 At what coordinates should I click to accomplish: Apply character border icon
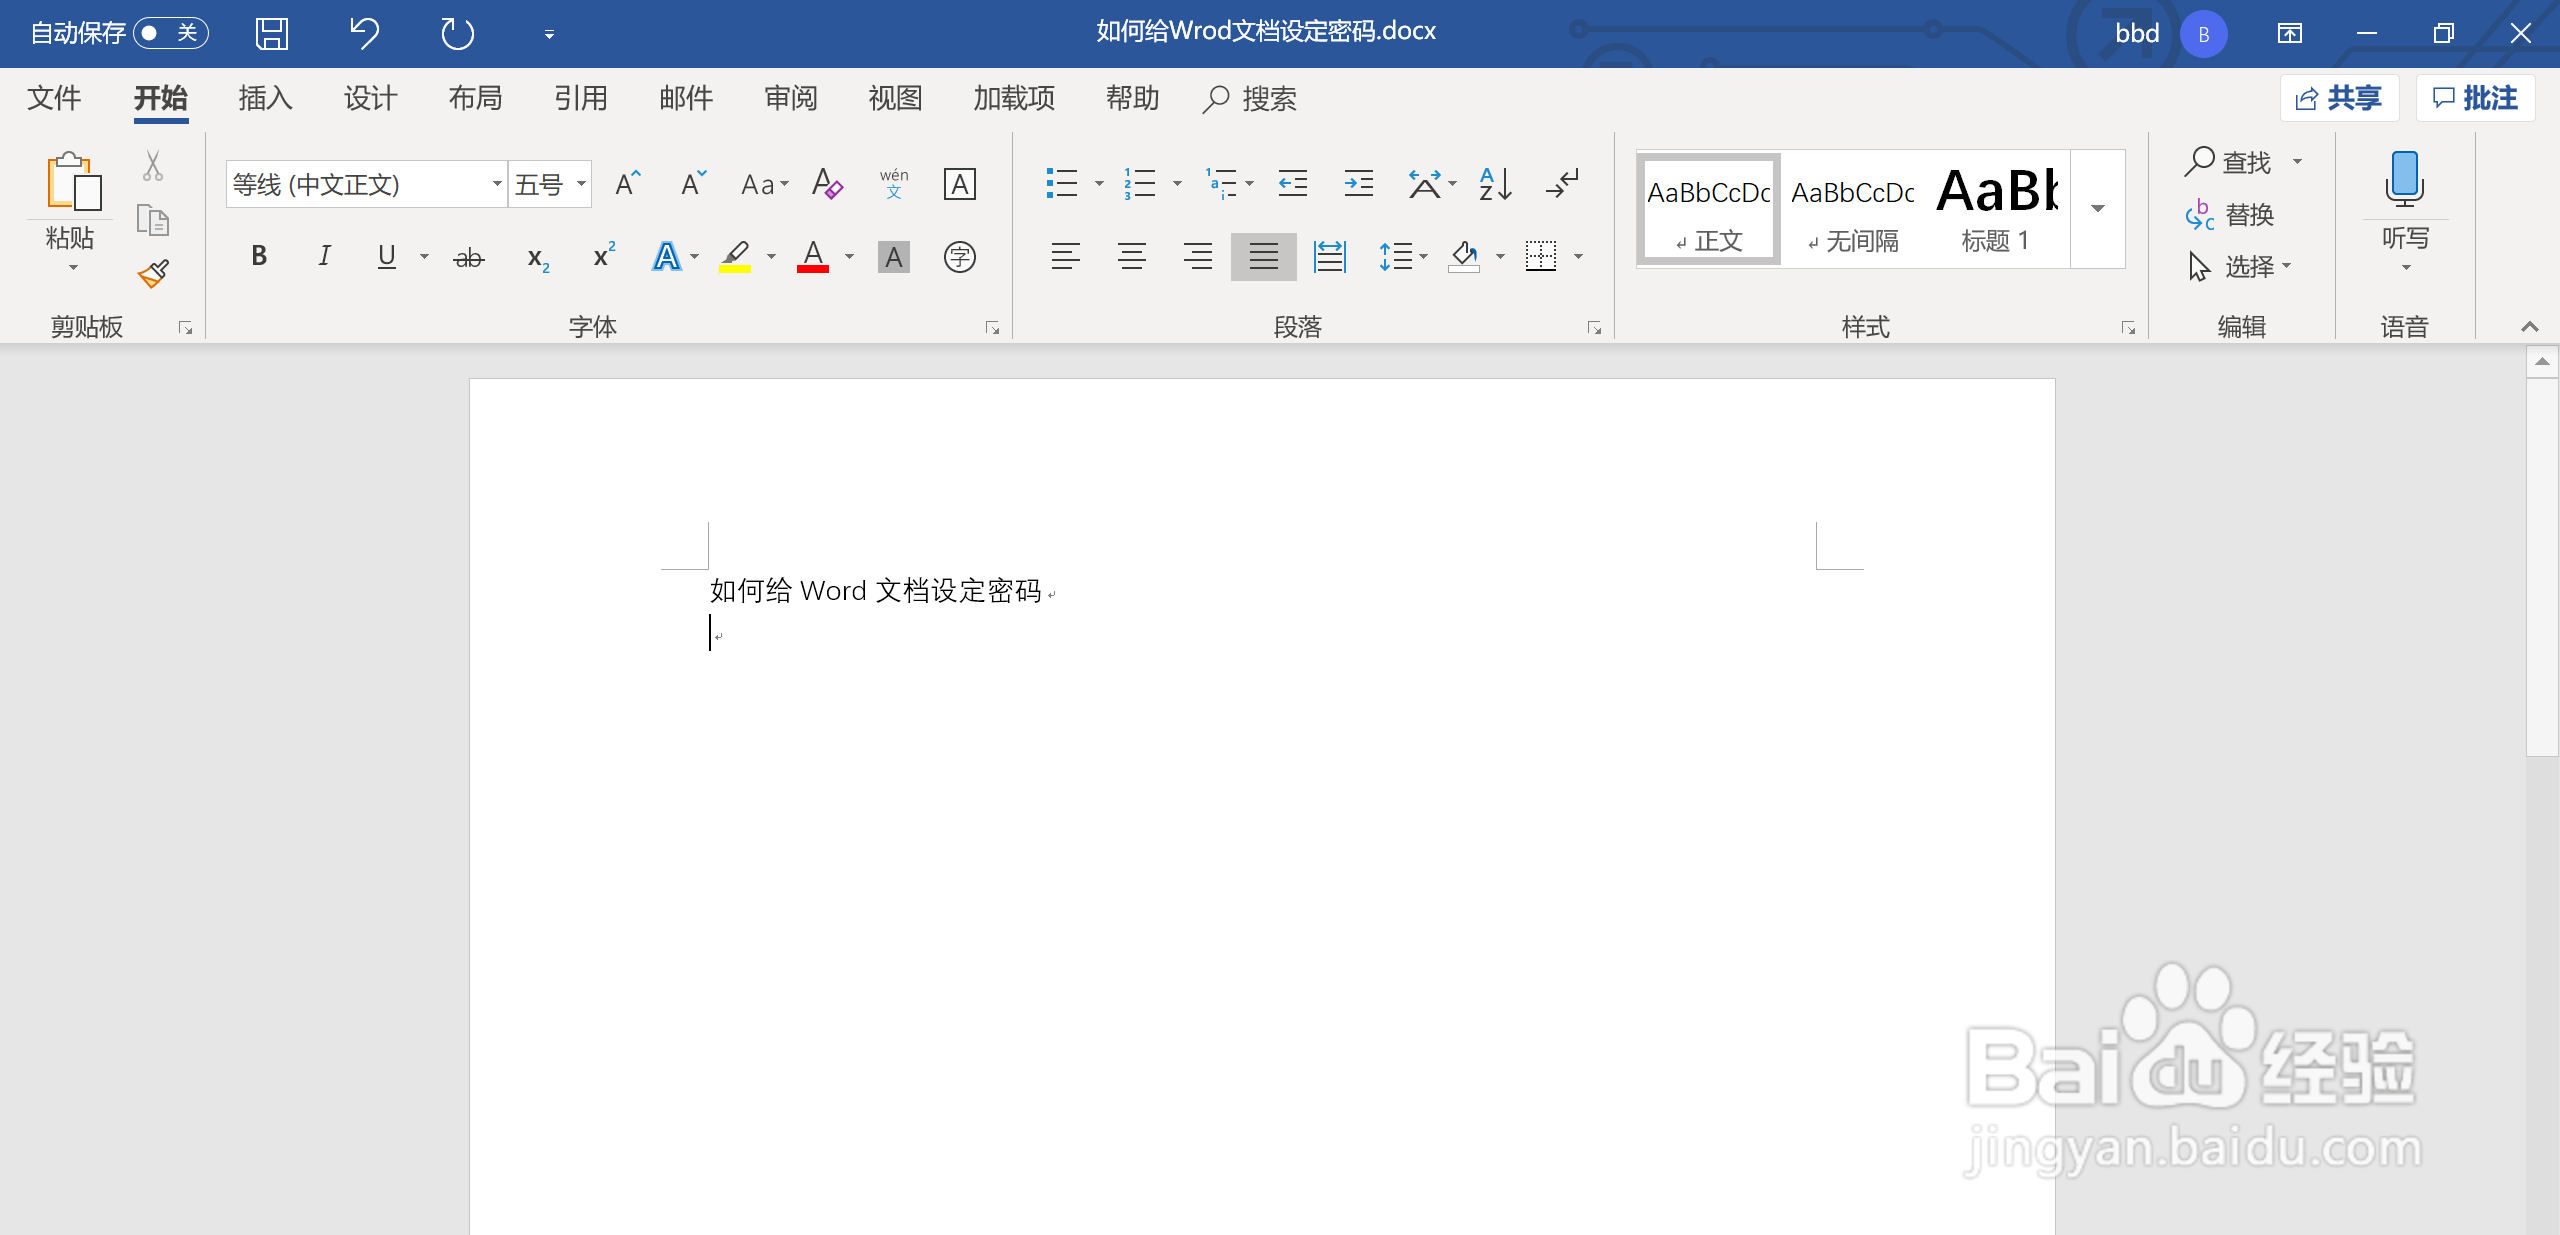pyautogui.click(x=960, y=184)
